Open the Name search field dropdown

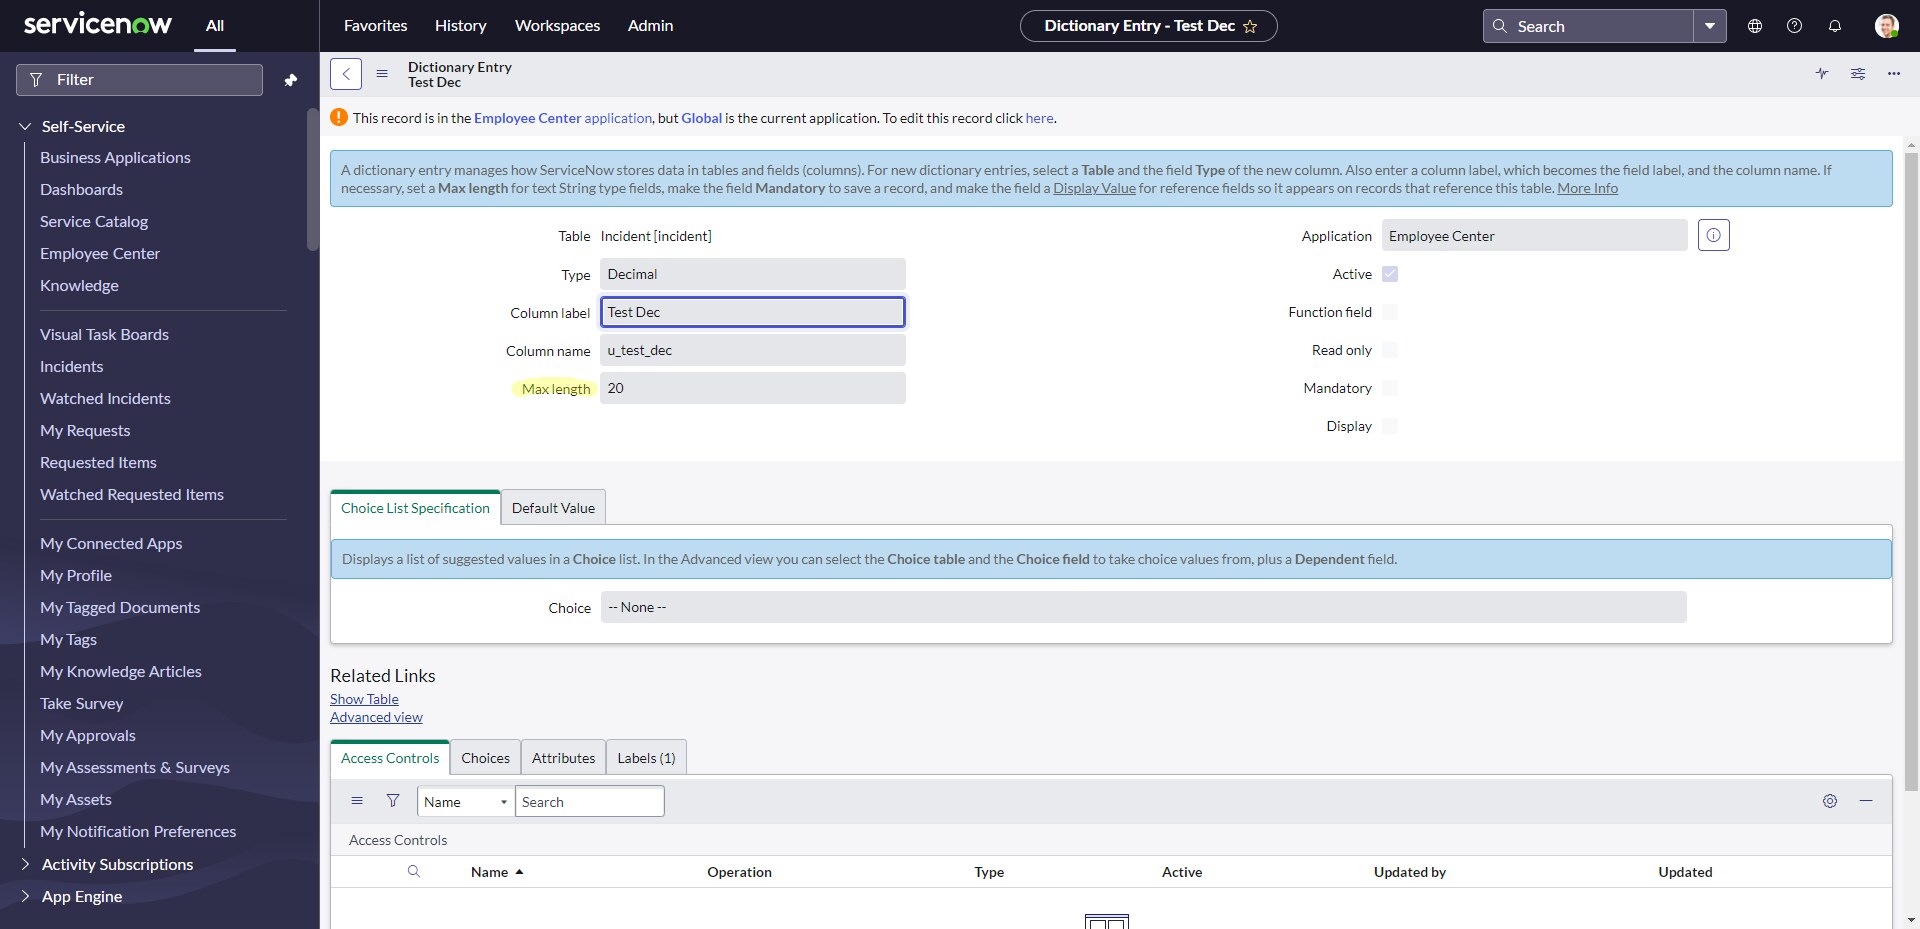[x=465, y=802]
